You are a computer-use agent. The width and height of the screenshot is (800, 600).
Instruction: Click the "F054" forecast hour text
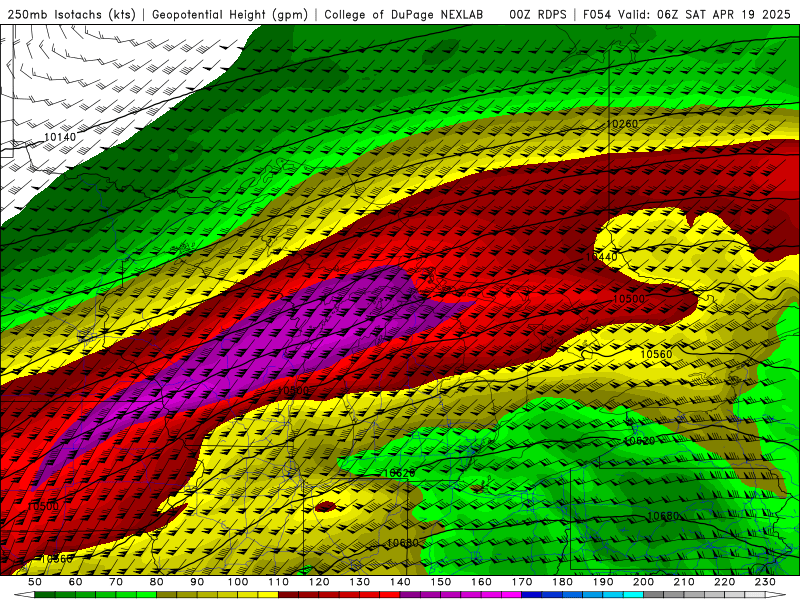click(597, 15)
